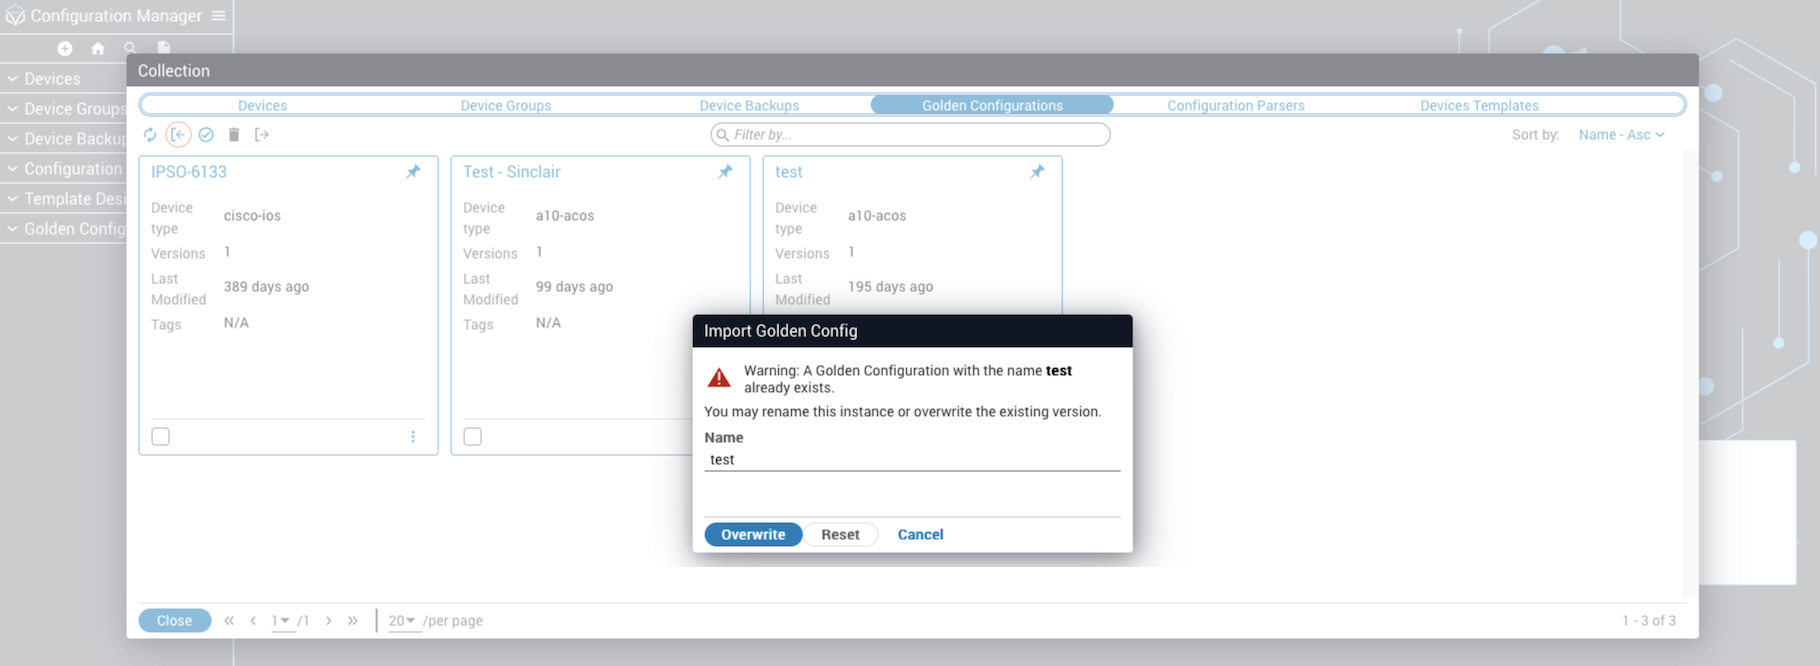The width and height of the screenshot is (1820, 666).
Task: Click the 389 days ago text
Action: [266, 287]
